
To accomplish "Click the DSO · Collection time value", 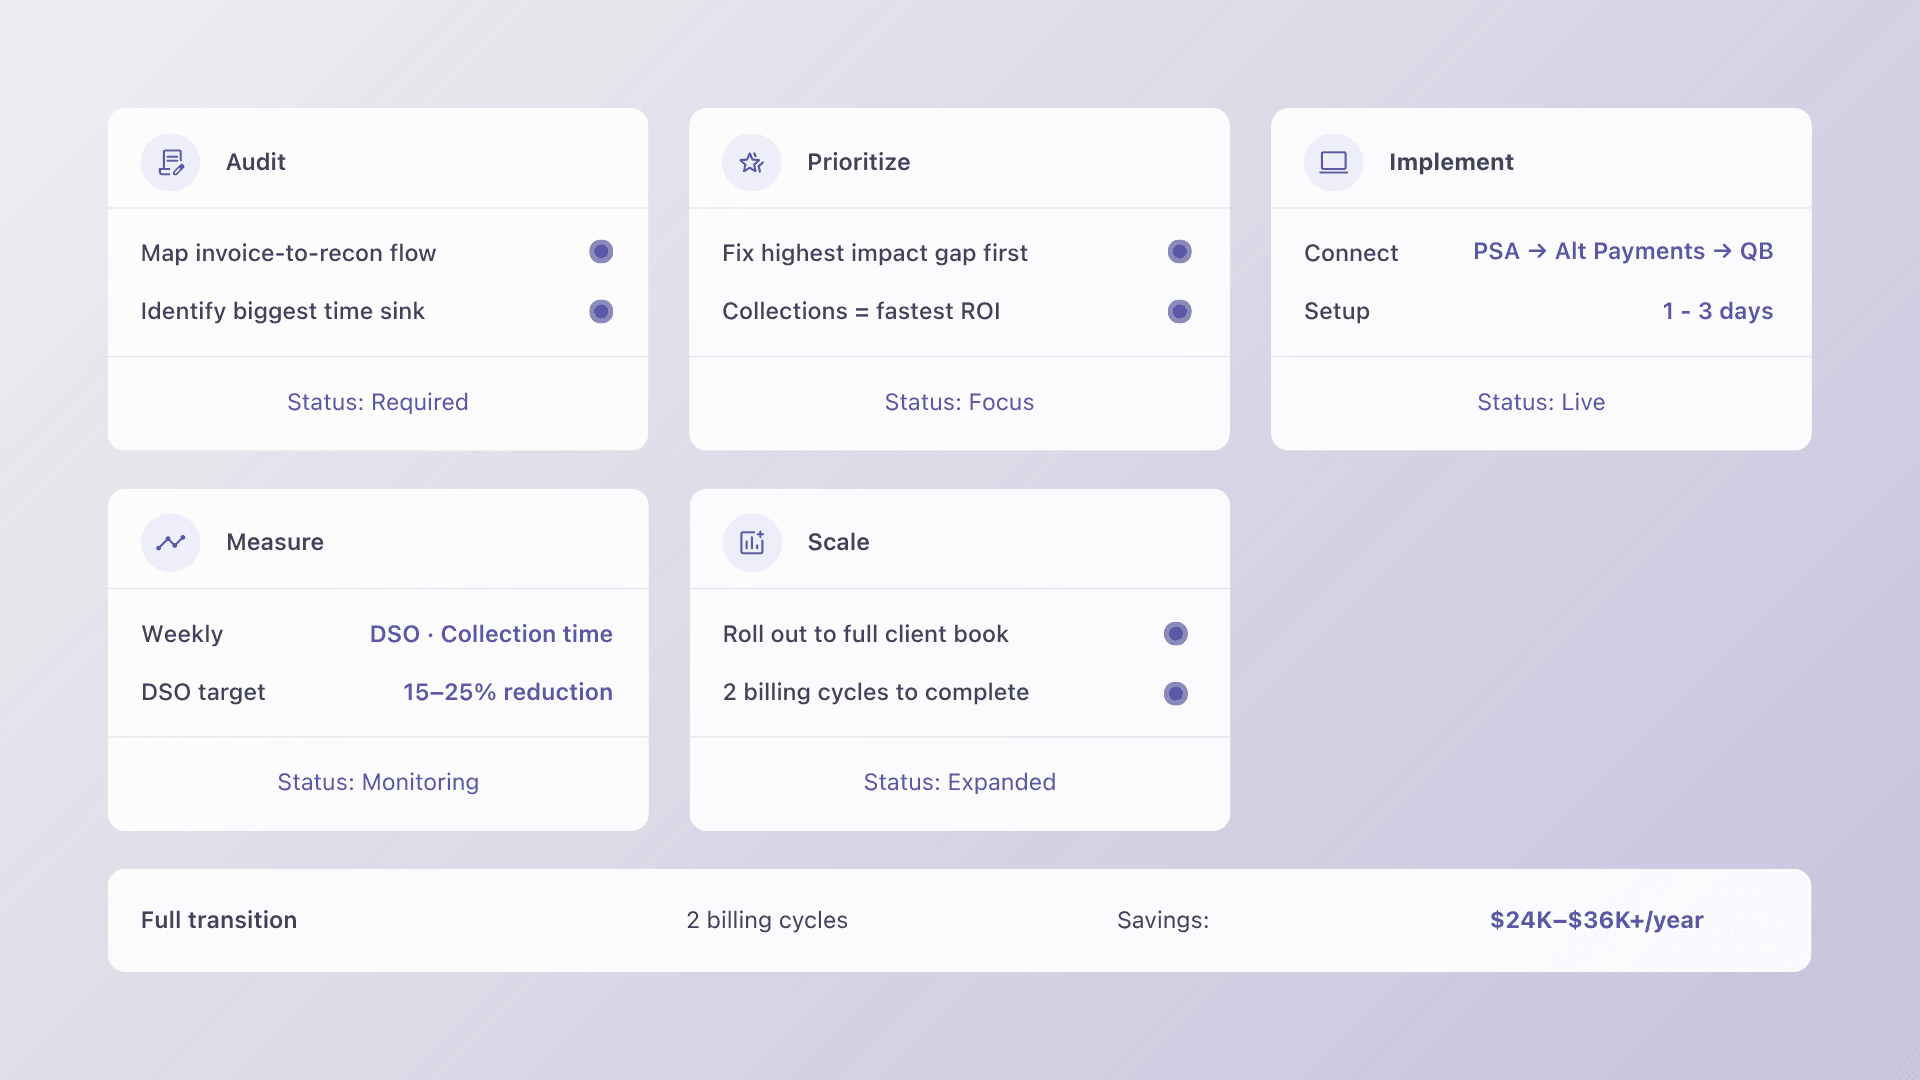I will pos(491,634).
